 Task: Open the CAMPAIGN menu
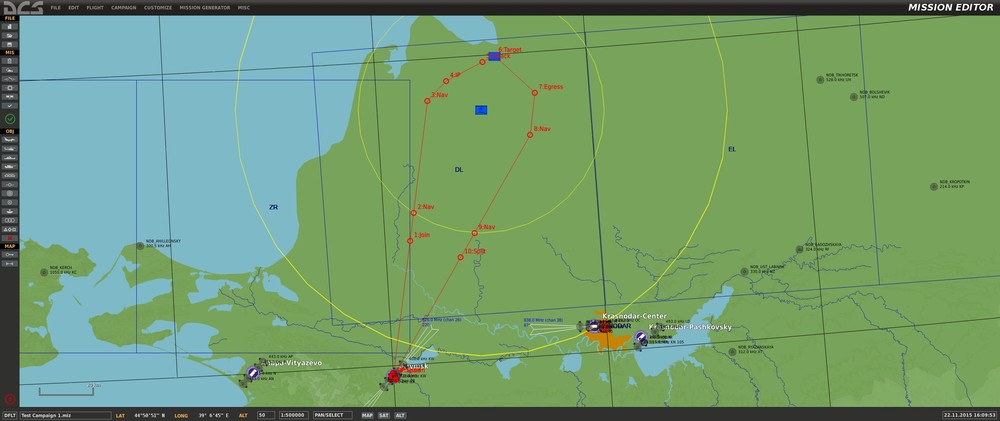pos(124,8)
